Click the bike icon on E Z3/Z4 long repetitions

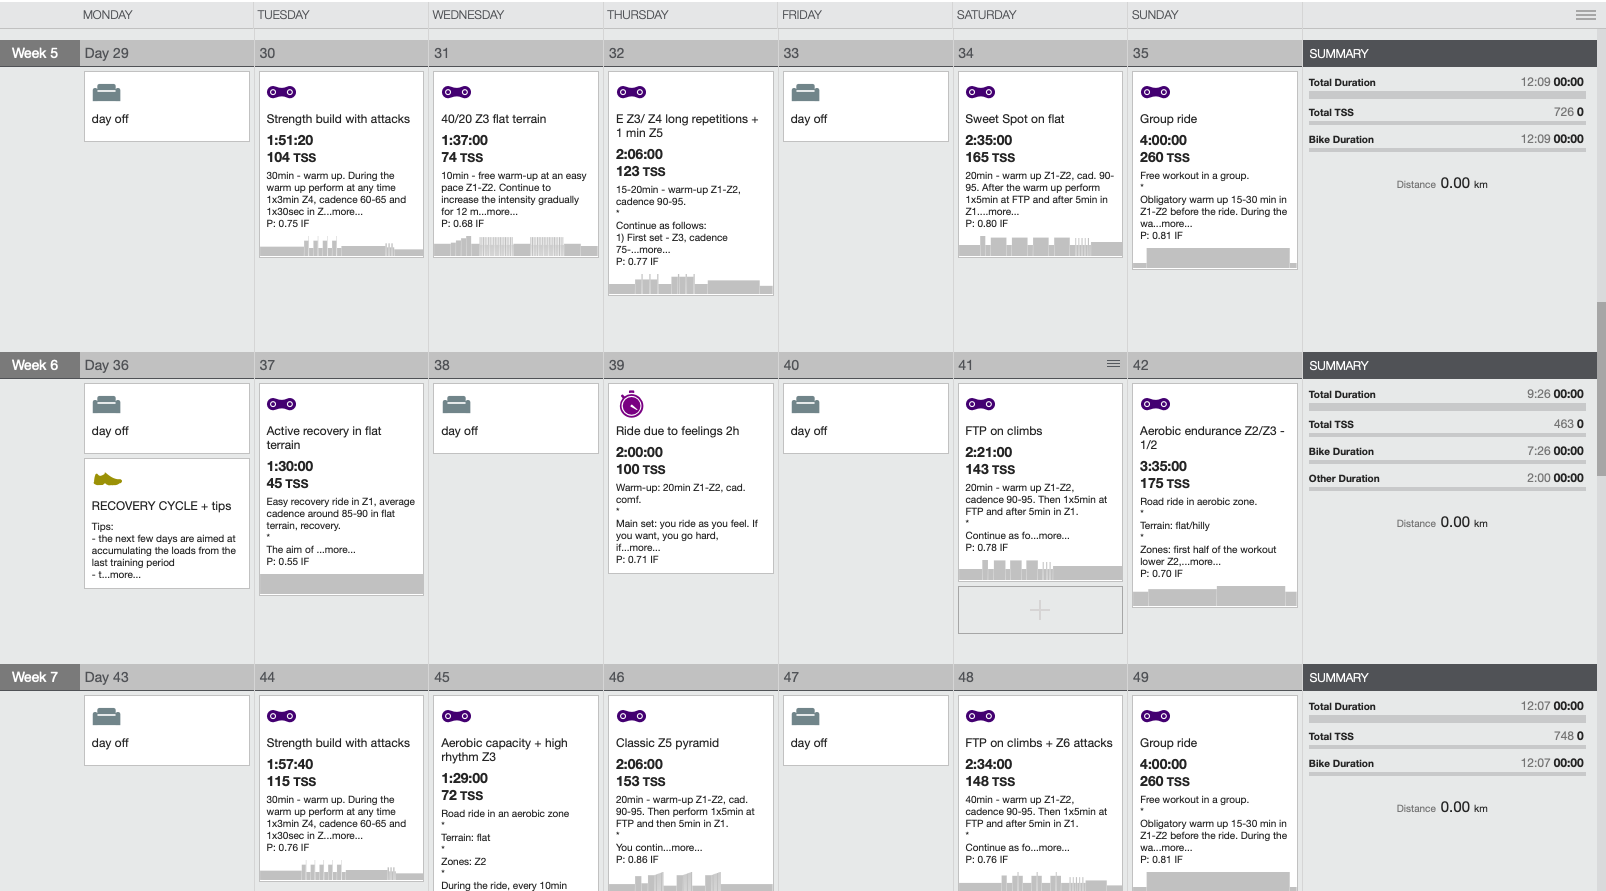631,92
